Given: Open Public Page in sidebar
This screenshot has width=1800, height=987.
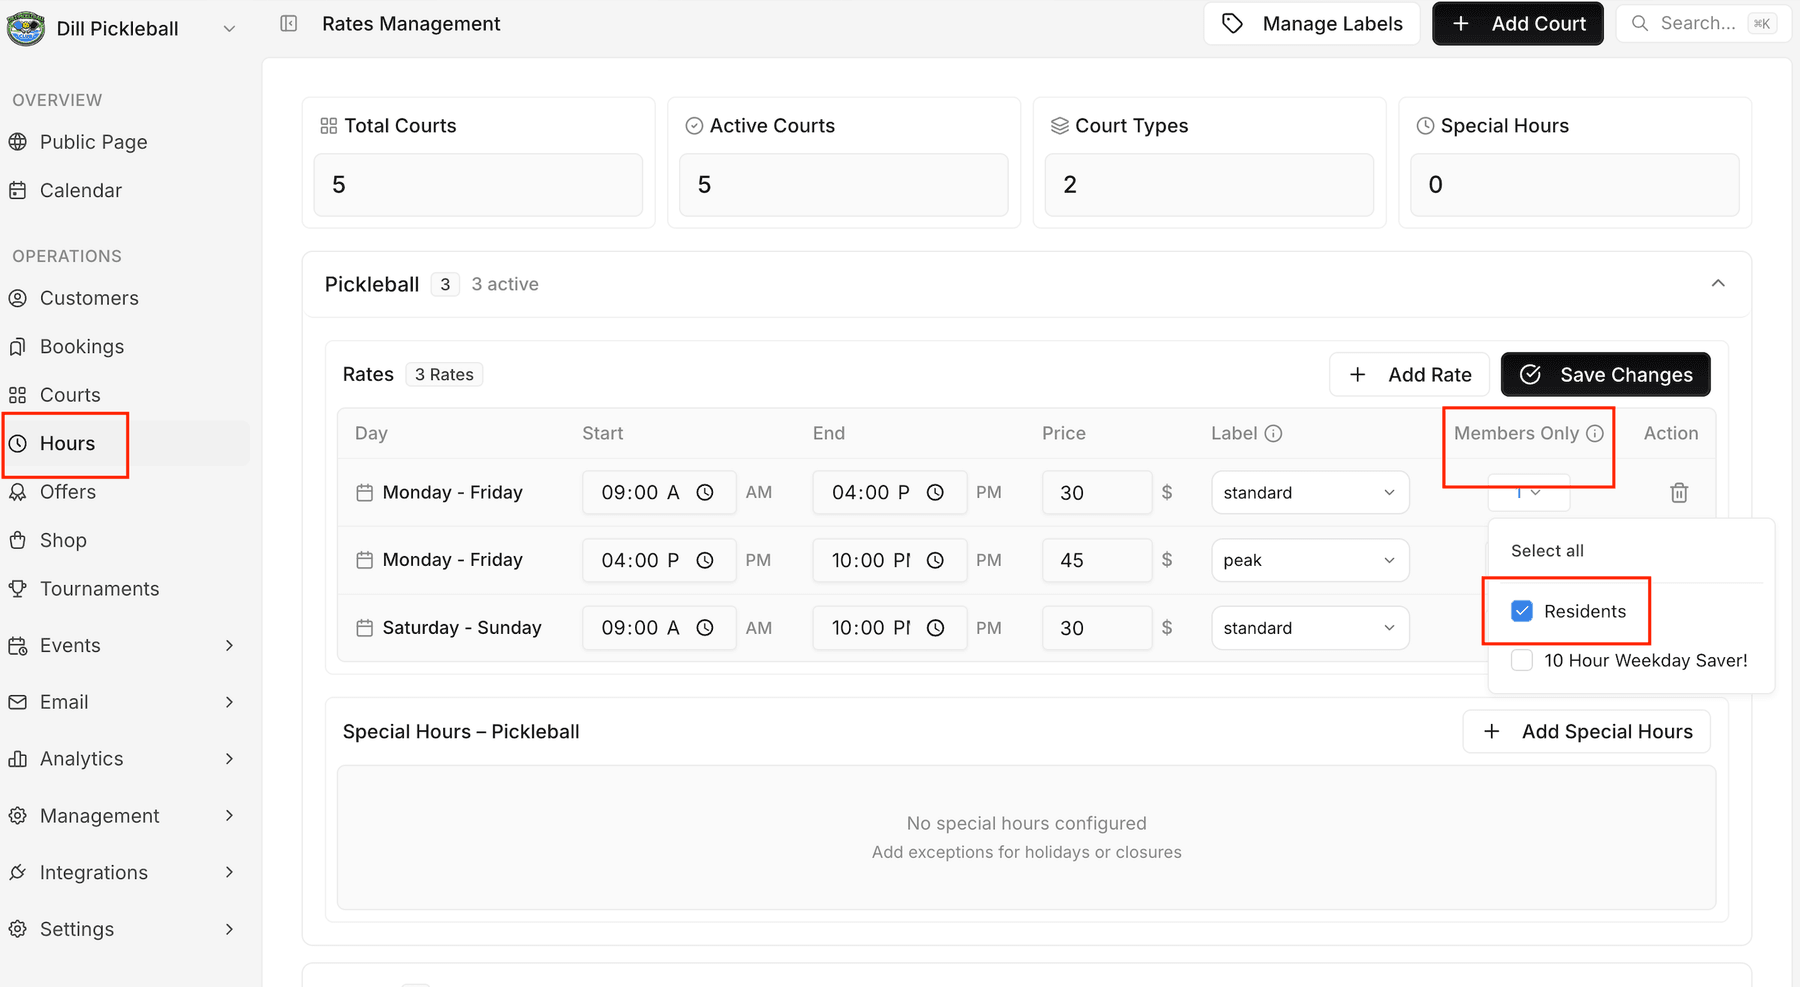Looking at the screenshot, I should pos(93,142).
